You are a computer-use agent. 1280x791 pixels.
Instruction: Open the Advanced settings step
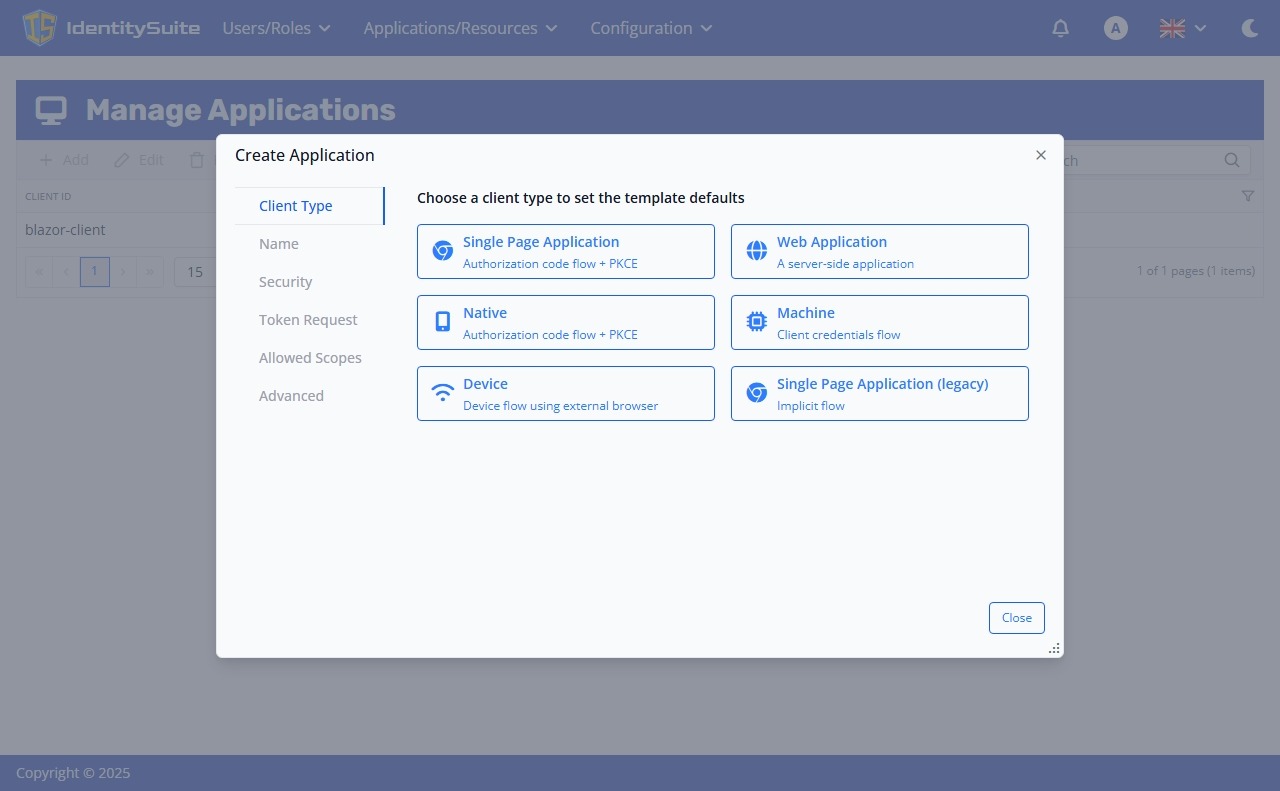(x=291, y=395)
